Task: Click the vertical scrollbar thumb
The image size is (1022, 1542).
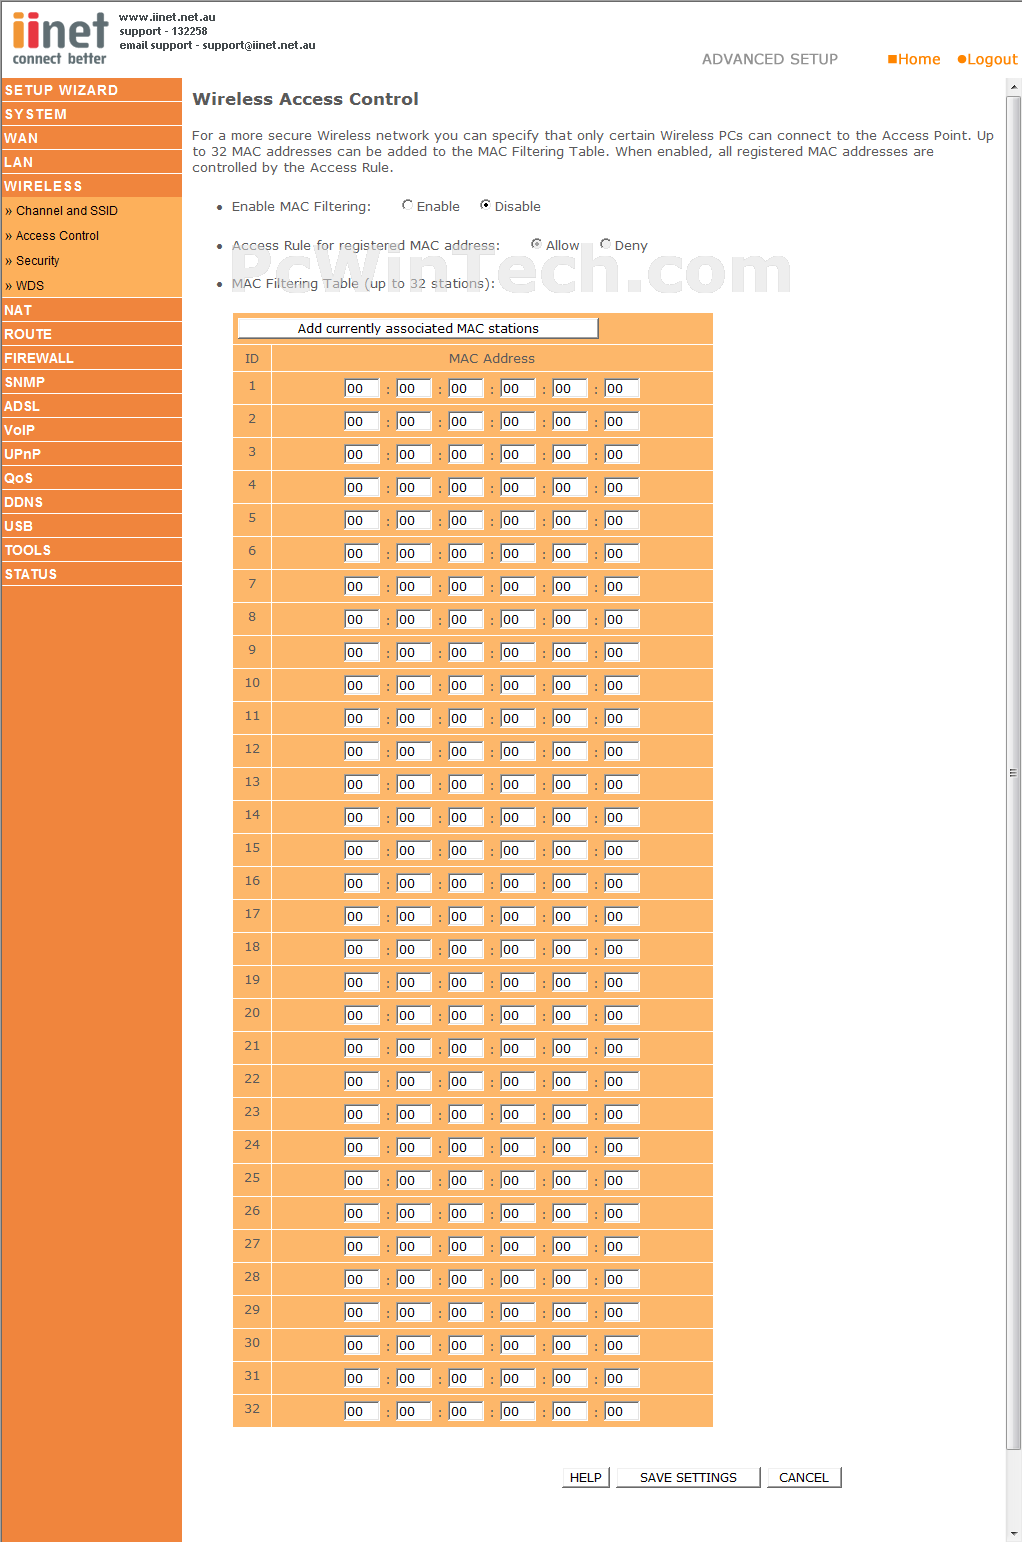Action: point(1013,772)
